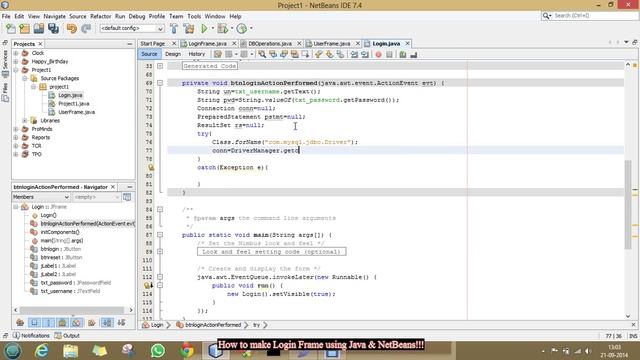640x360 pixels.
Task: Click the Build Project hammer icon
Action: tap(174, 29)
